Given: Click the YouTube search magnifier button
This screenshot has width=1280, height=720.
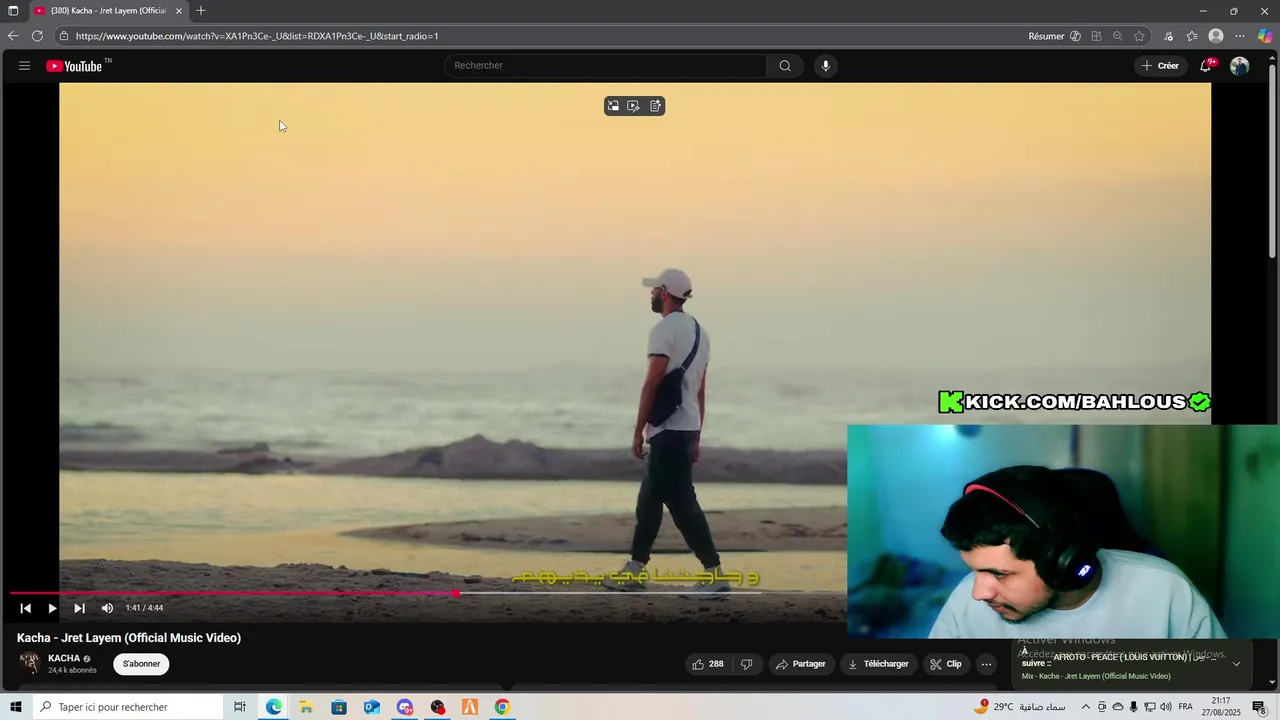Looking at the screenshot, I should tap(785, 66).
